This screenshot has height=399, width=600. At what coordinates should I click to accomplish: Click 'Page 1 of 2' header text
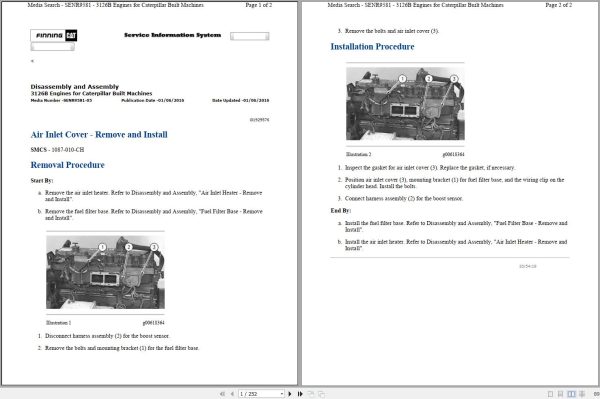click(x=259, y=5)
